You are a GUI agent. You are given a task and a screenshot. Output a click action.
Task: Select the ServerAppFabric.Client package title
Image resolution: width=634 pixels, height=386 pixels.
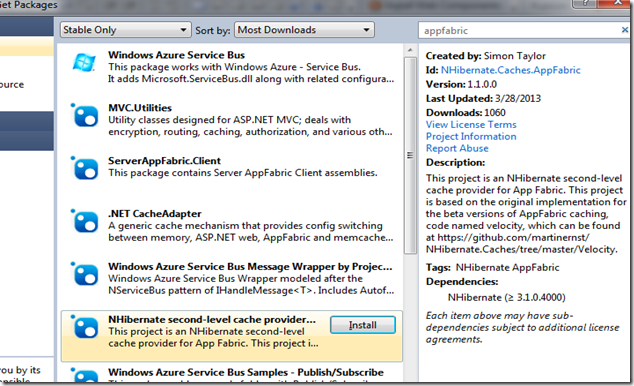(x=164, y=161)
